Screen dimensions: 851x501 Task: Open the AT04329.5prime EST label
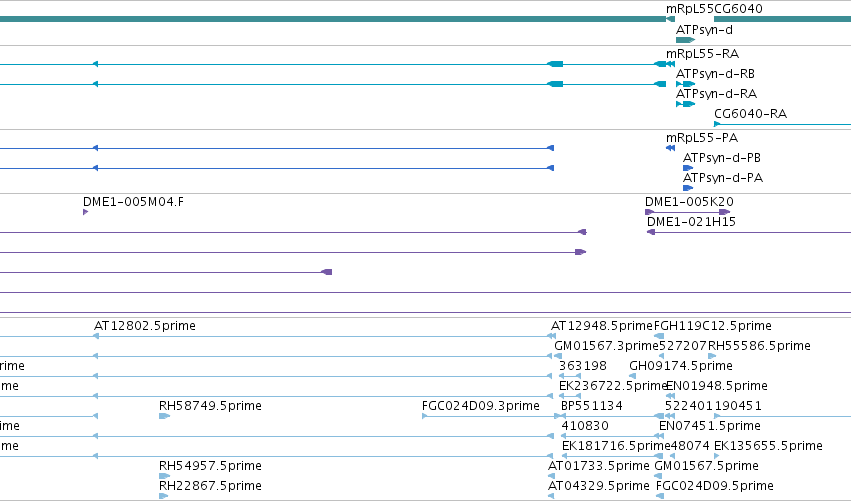599,486
